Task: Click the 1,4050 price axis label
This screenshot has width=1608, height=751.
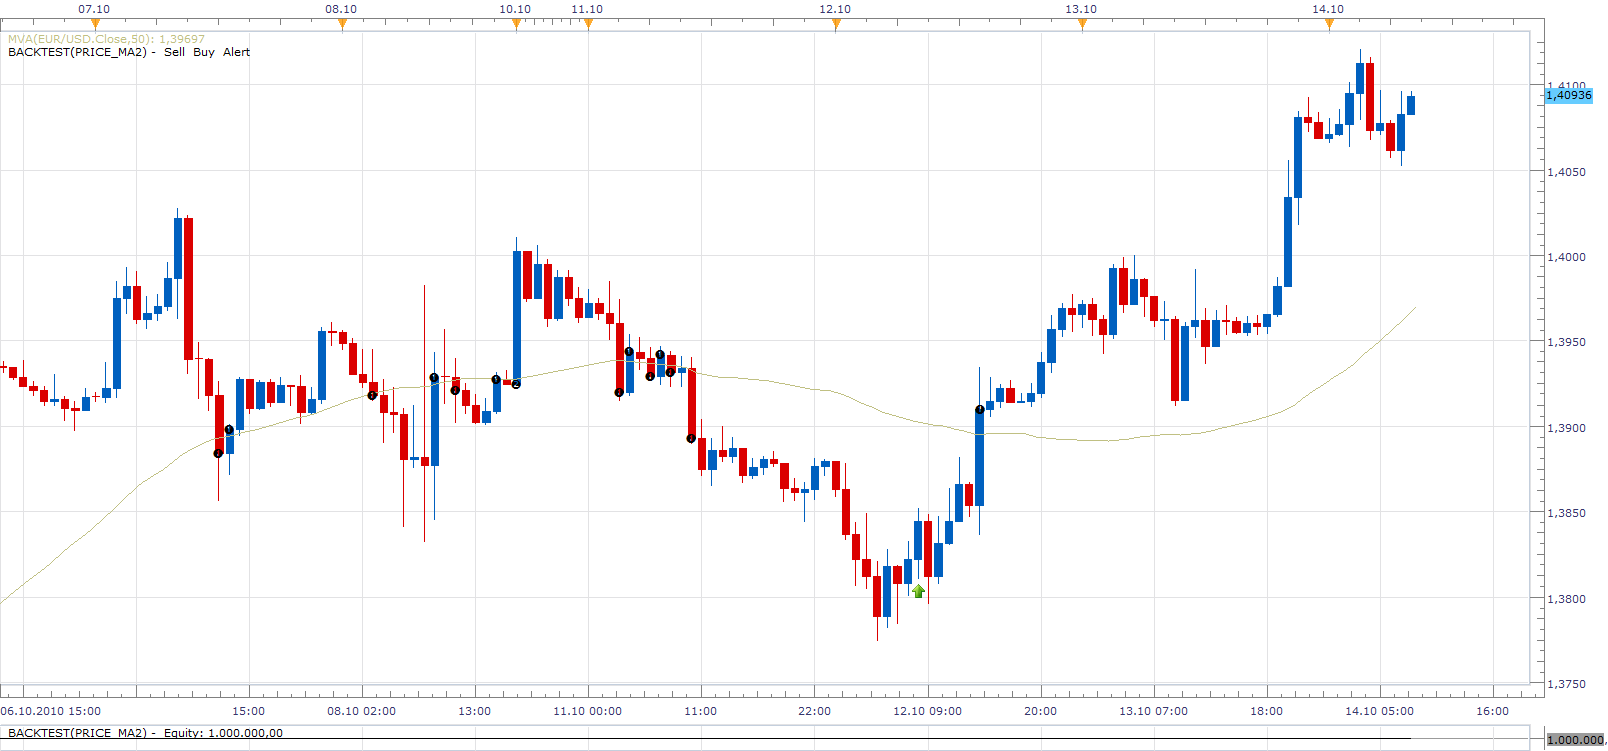Action: [x=1566, y=172]
